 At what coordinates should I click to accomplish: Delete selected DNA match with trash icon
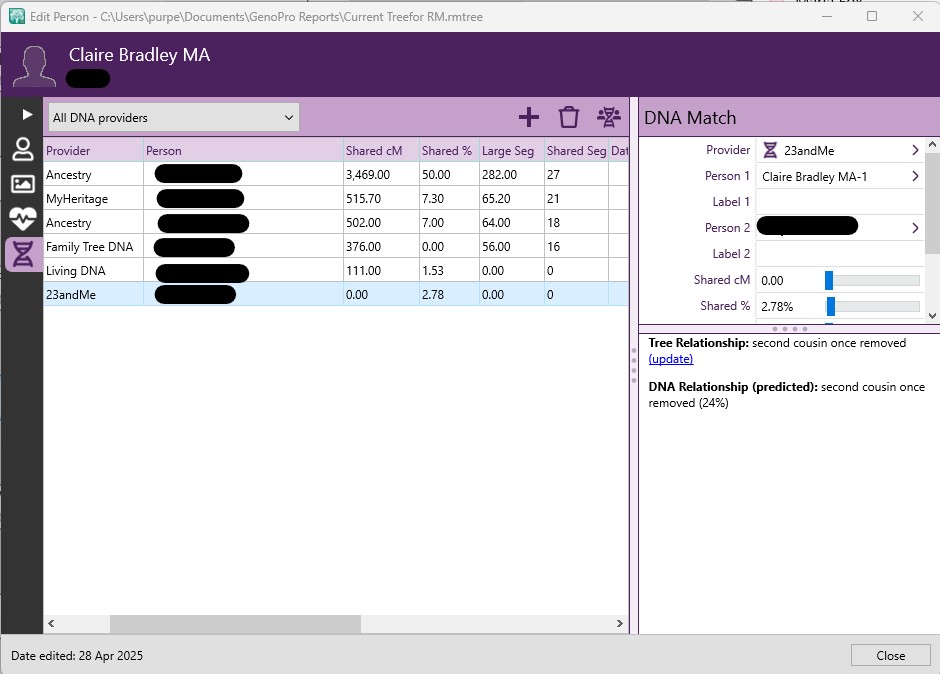pos(569,117)
